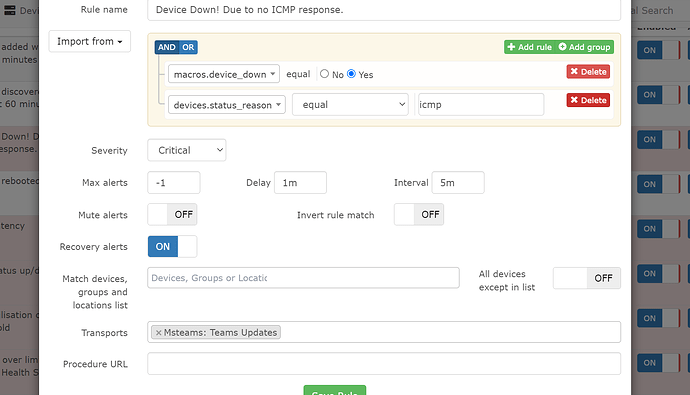This screenshot has height=395, width=690.
Task: Delete the macros.device_down rule row
Action: point(588,72)
